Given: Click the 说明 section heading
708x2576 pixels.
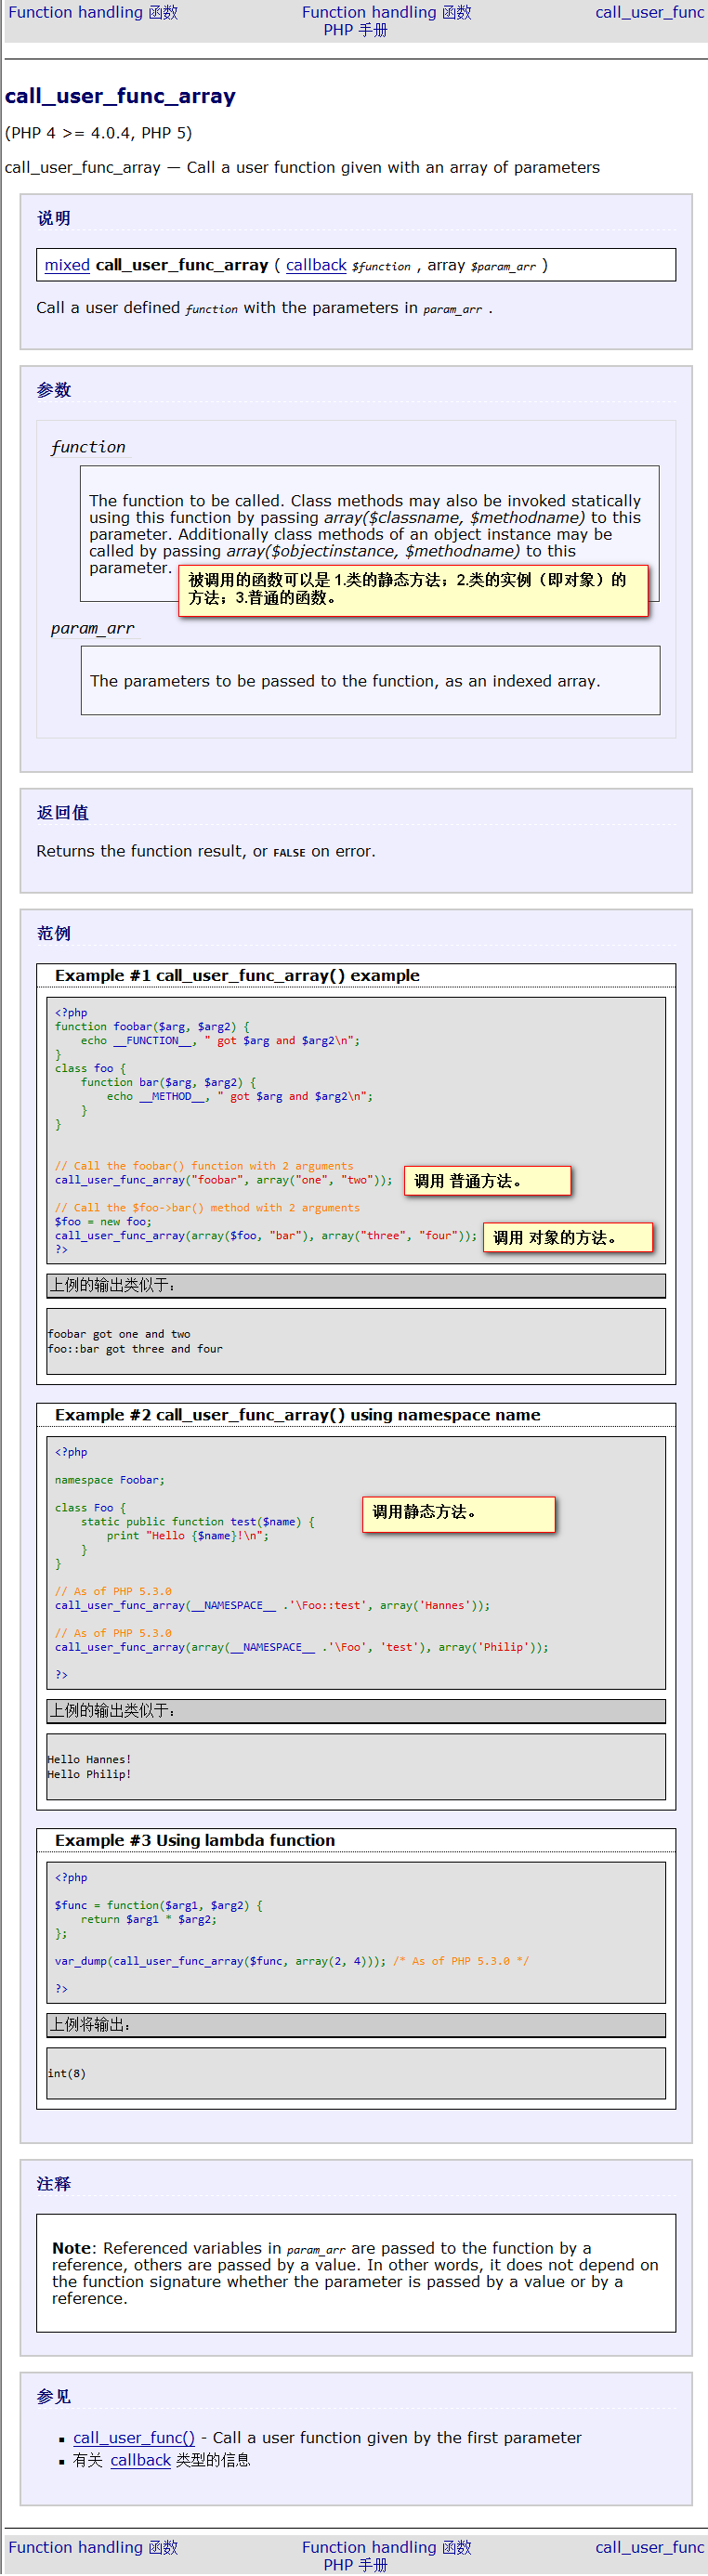Looking at the screenshot, I should click(54, 218).
